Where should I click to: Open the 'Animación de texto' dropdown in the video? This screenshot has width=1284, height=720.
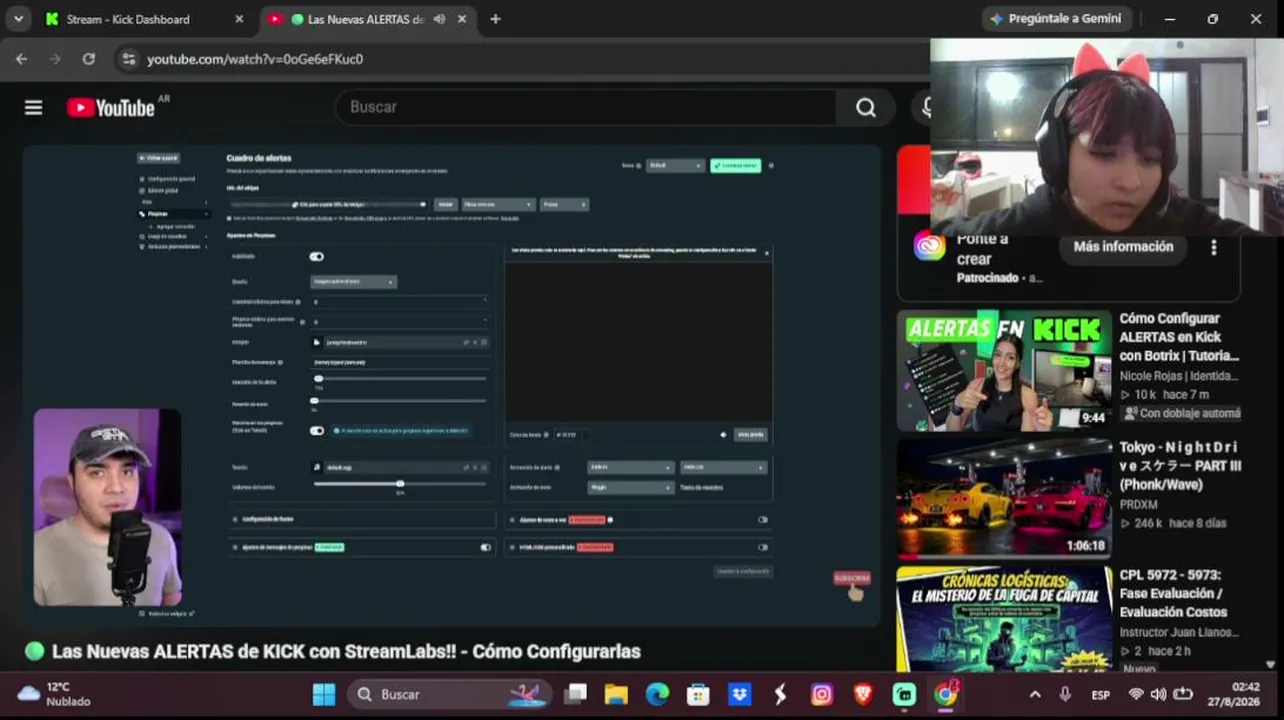point(631,488)
